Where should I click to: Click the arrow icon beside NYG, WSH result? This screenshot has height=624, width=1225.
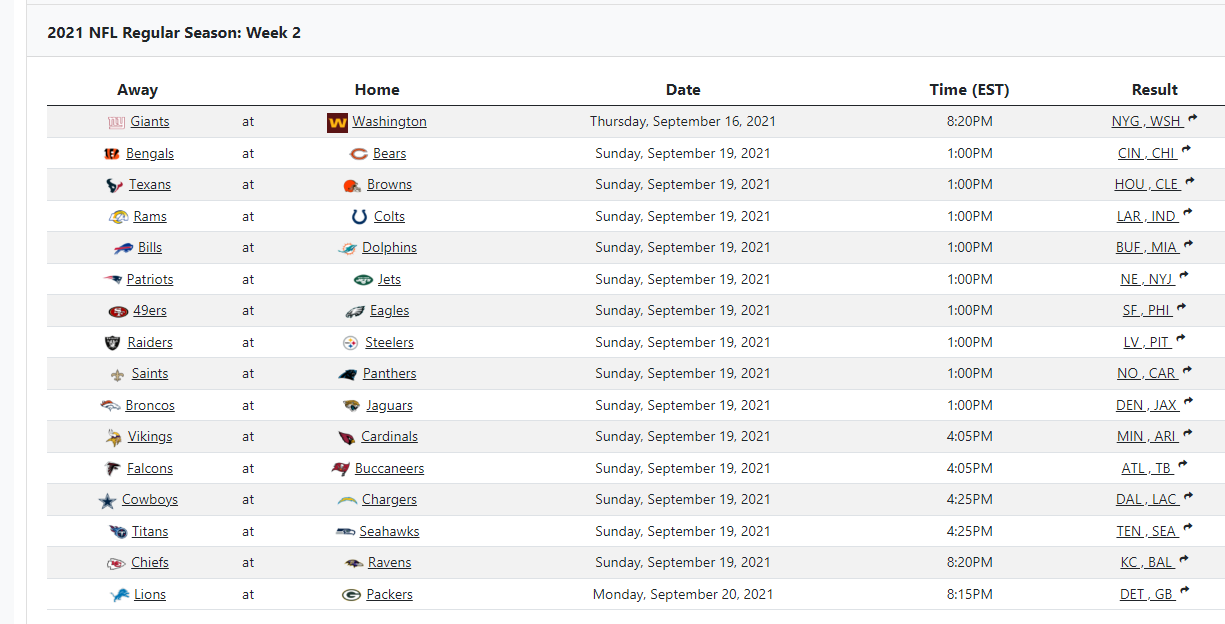[1193, 120]
